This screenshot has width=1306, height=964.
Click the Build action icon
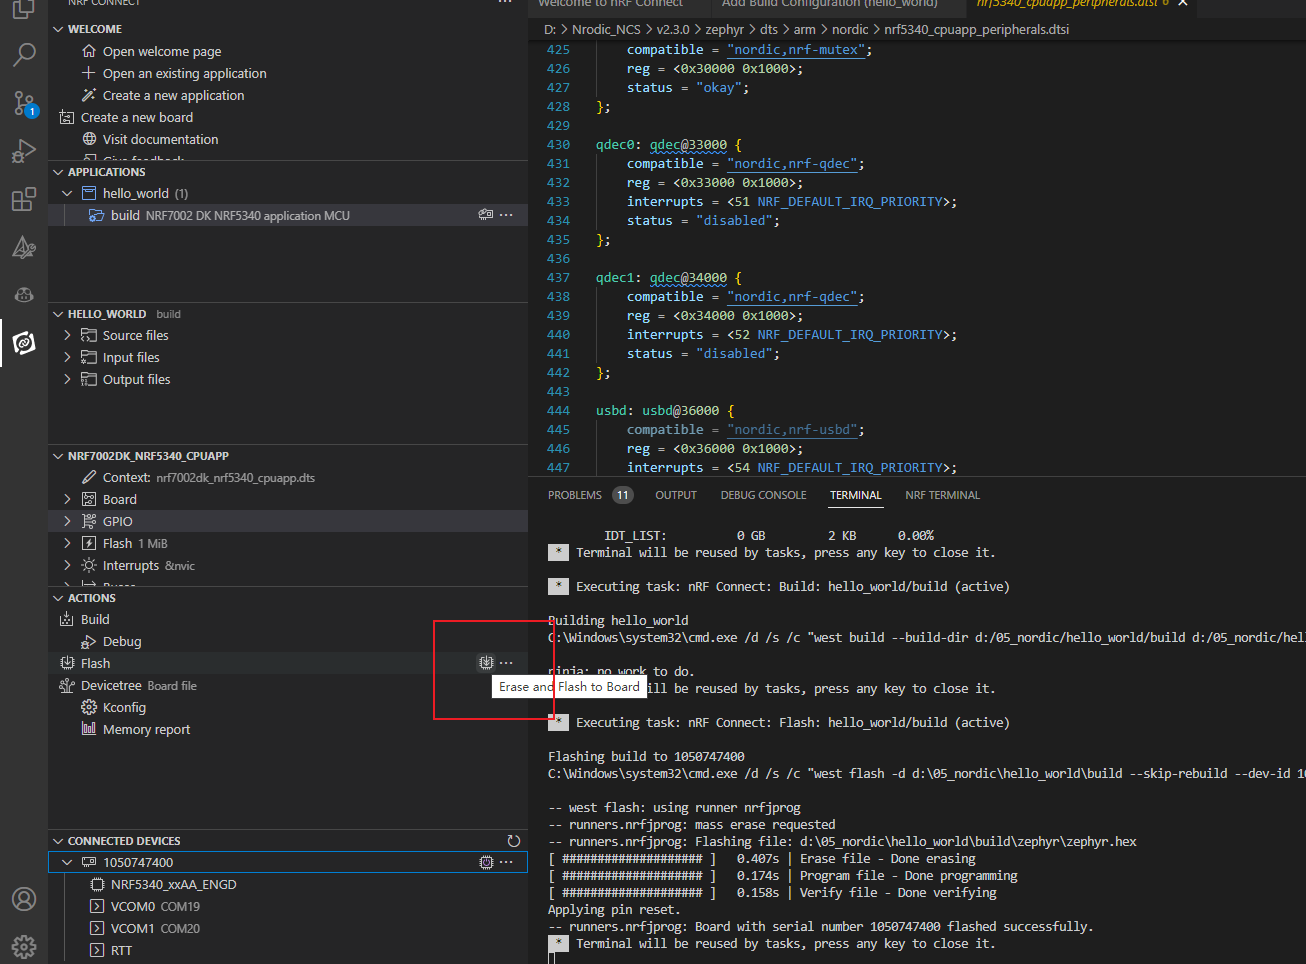point(67,620)
